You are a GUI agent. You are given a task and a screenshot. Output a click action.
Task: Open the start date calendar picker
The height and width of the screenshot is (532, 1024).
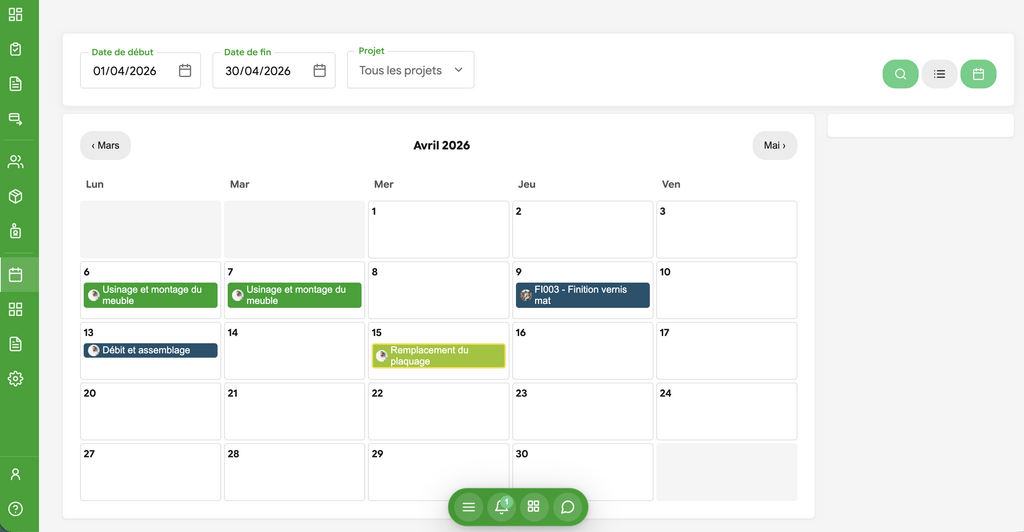185,71
